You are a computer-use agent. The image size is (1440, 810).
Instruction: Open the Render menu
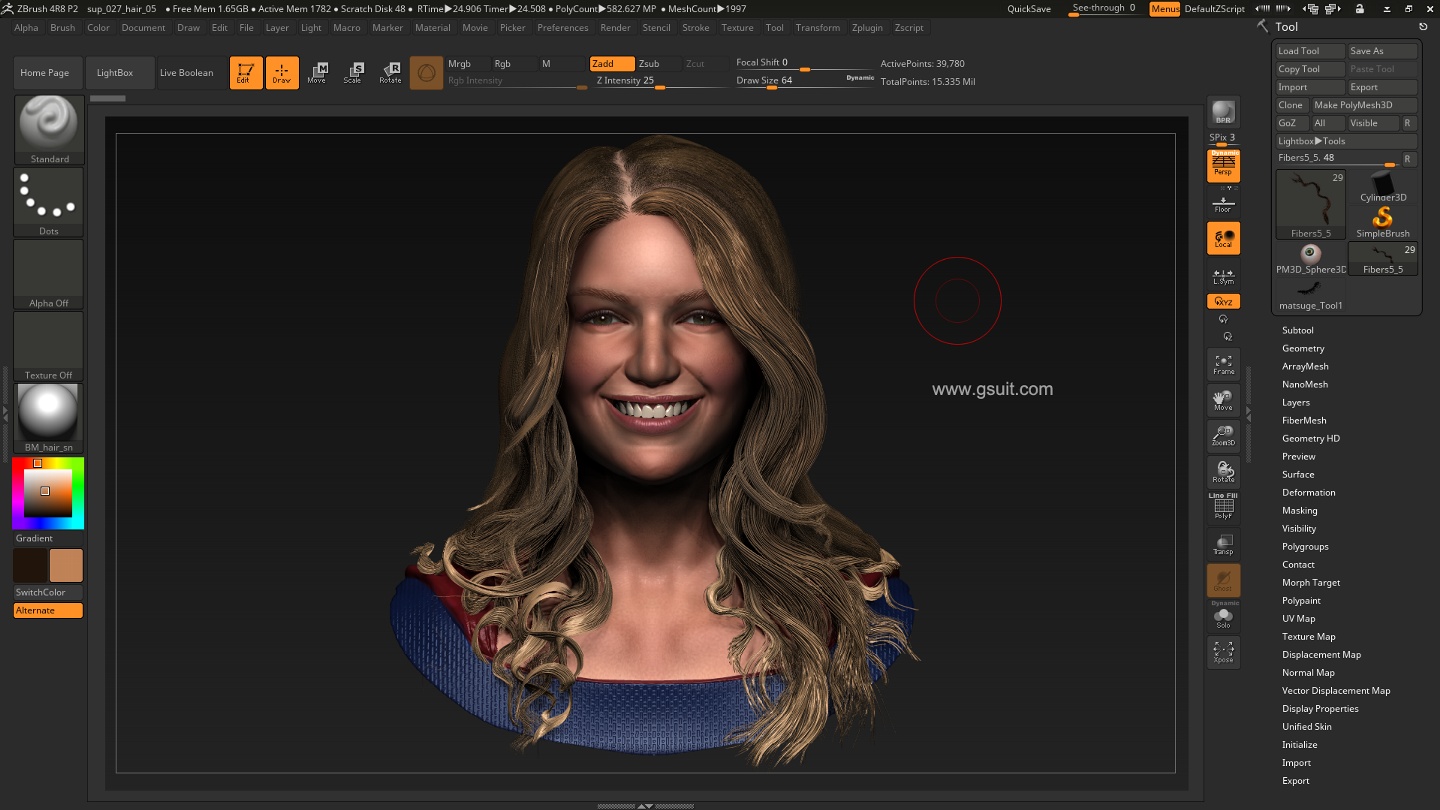(615, 28)
